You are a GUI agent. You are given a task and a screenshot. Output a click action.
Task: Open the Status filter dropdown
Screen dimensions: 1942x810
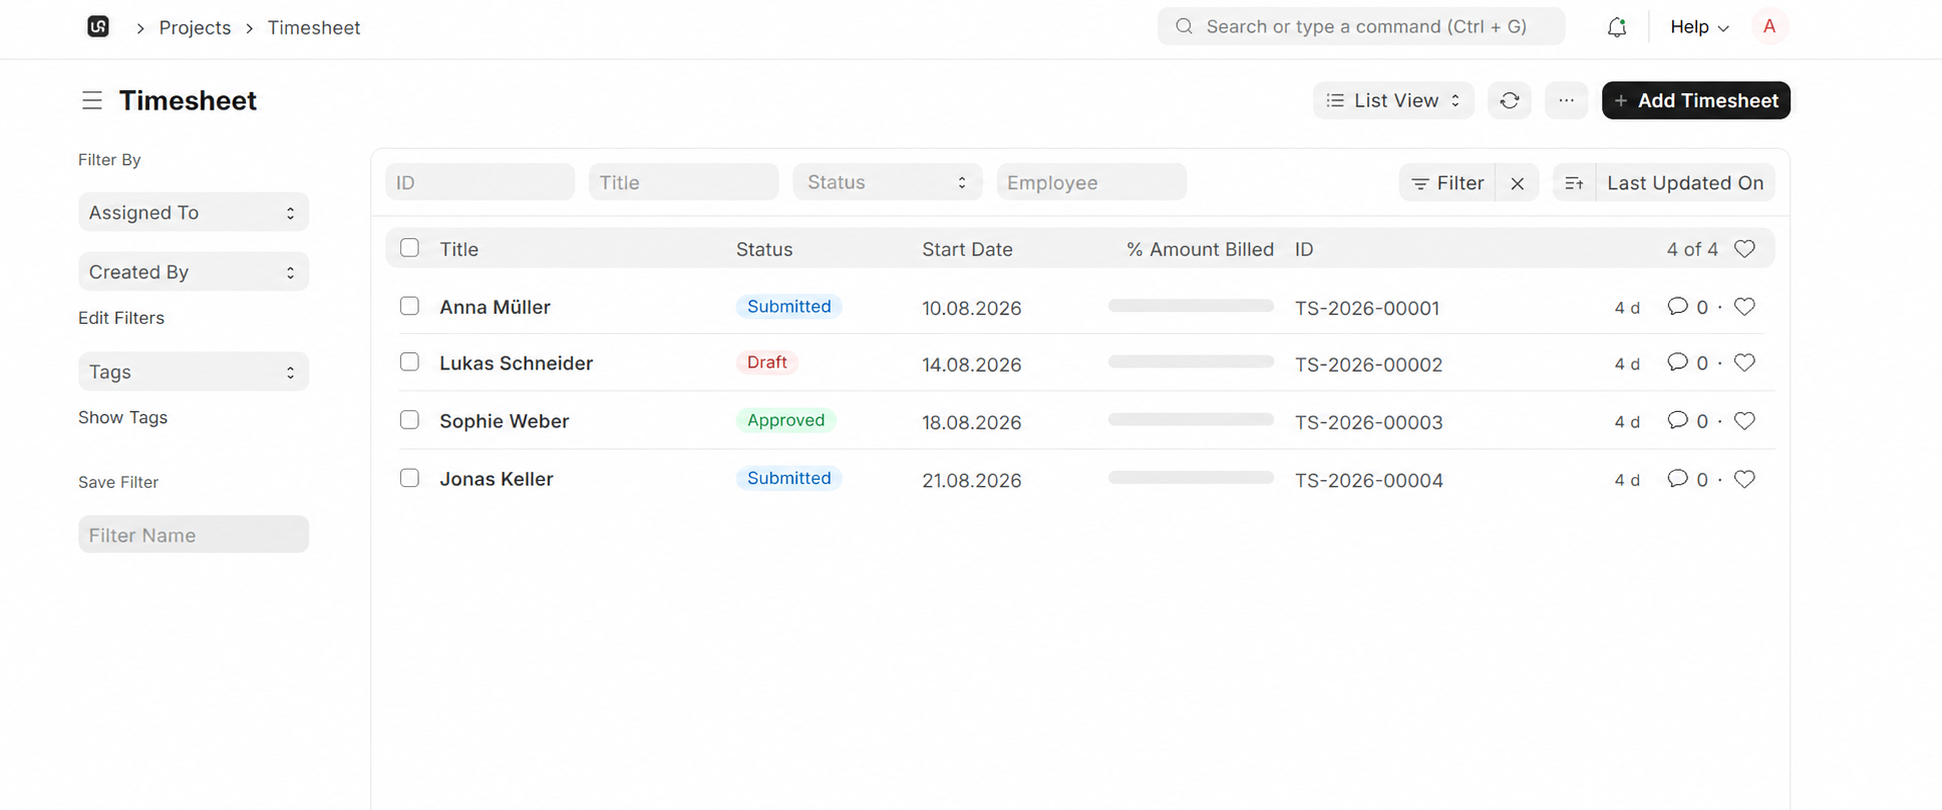click(887, 182)
